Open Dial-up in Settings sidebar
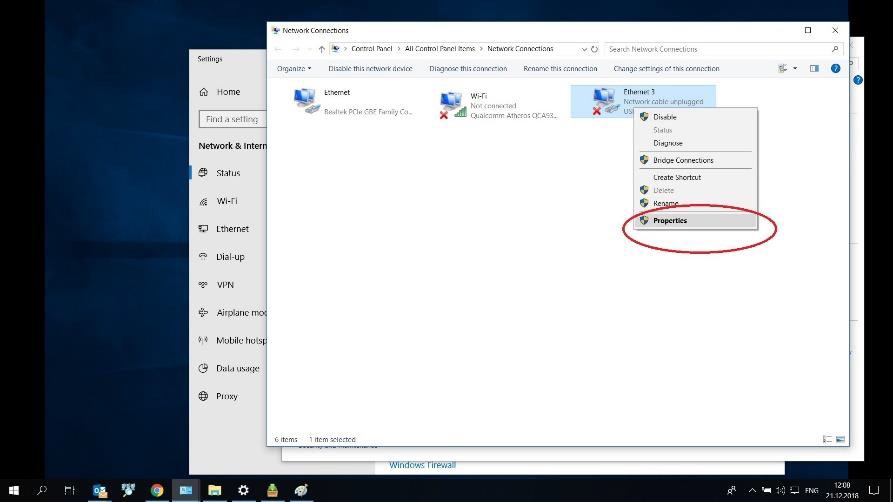The image size is (893, 502). [229, 256]
